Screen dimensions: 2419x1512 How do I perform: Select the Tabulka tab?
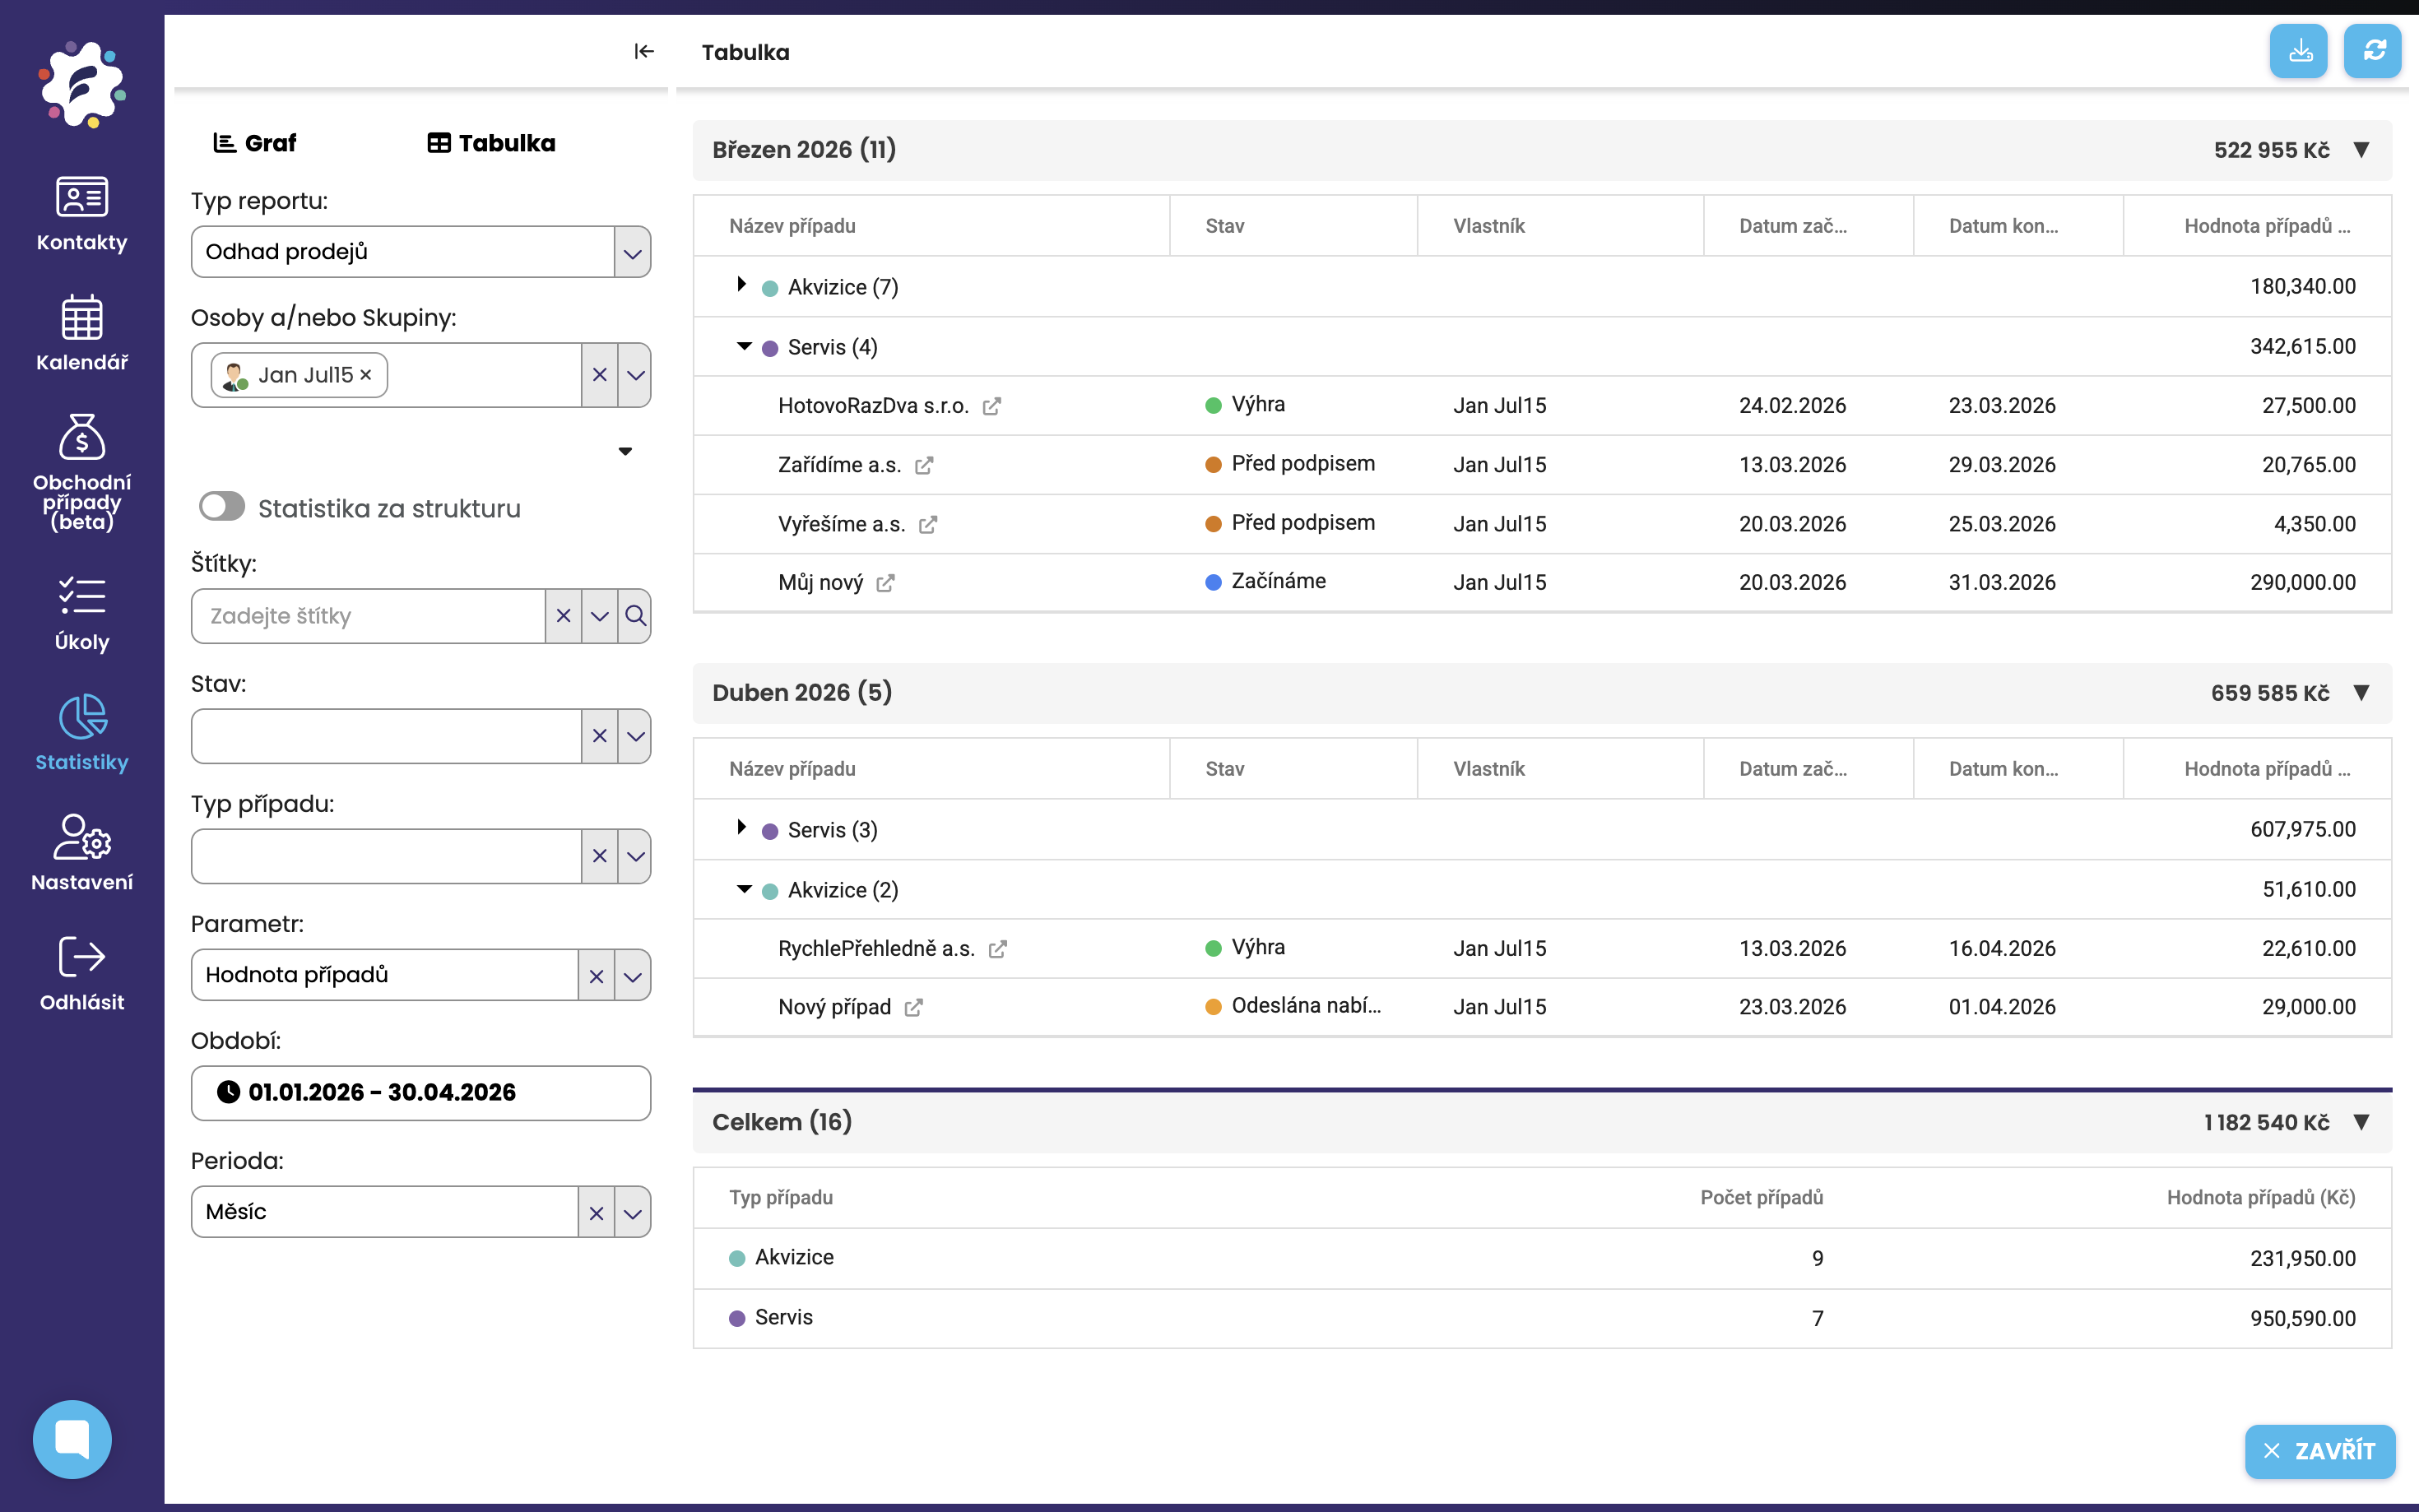click(x=491, y=143)
